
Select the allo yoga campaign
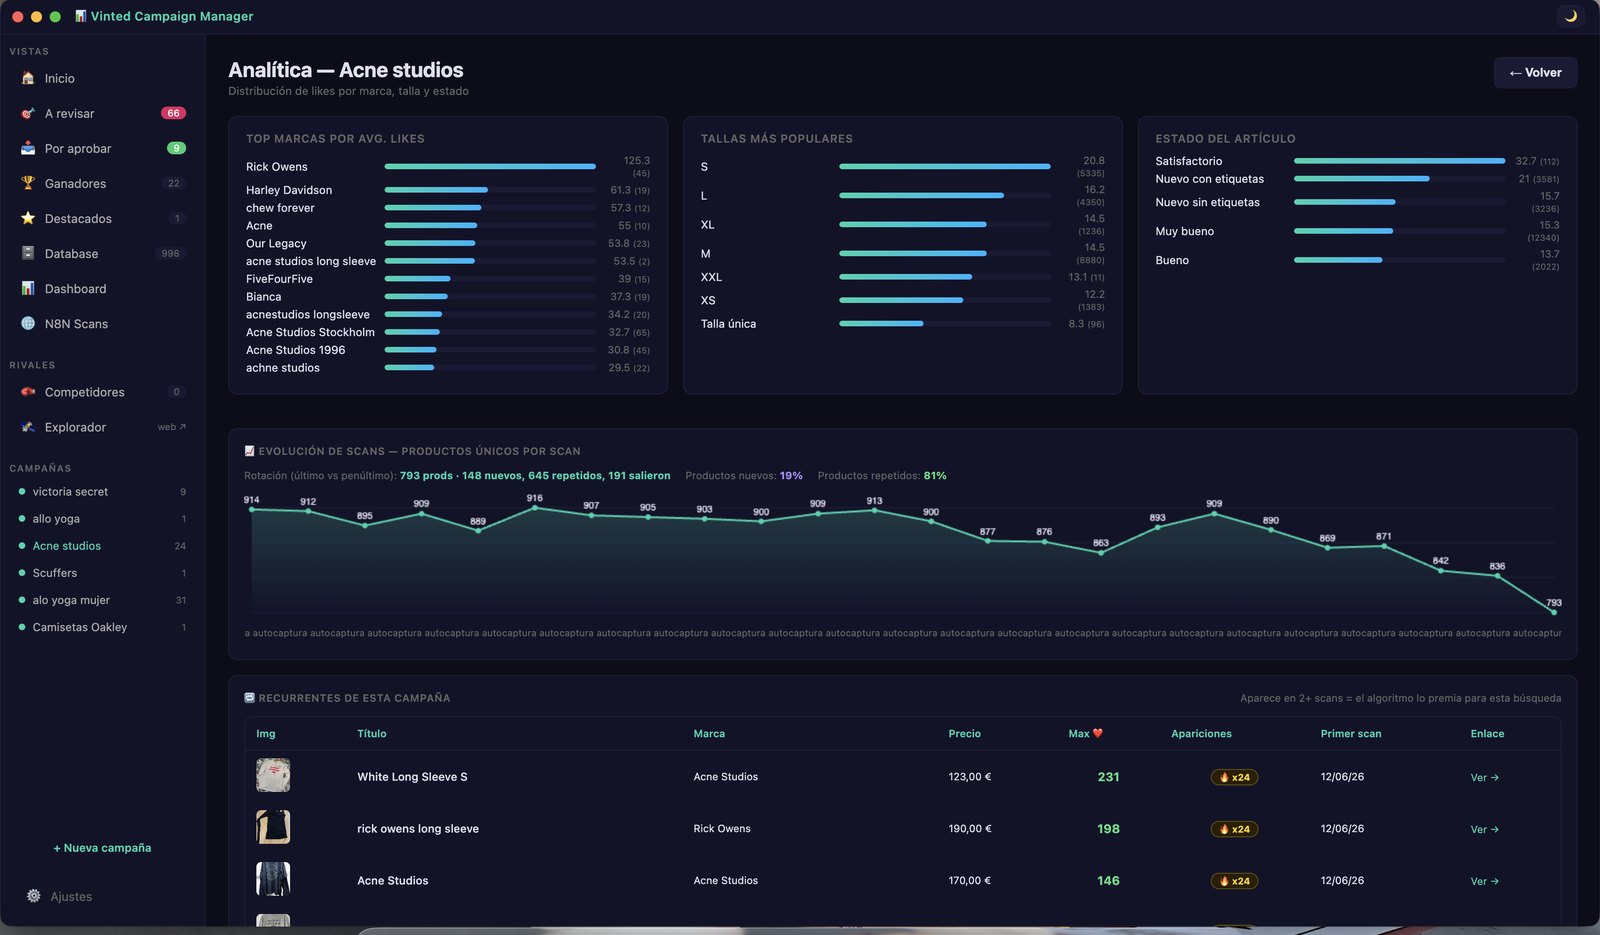coord(103,519)
